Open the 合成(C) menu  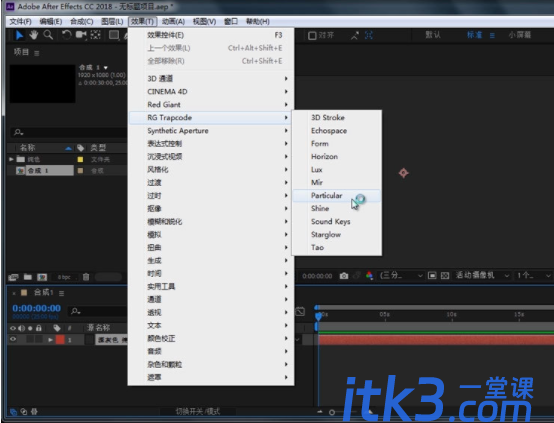81,22
